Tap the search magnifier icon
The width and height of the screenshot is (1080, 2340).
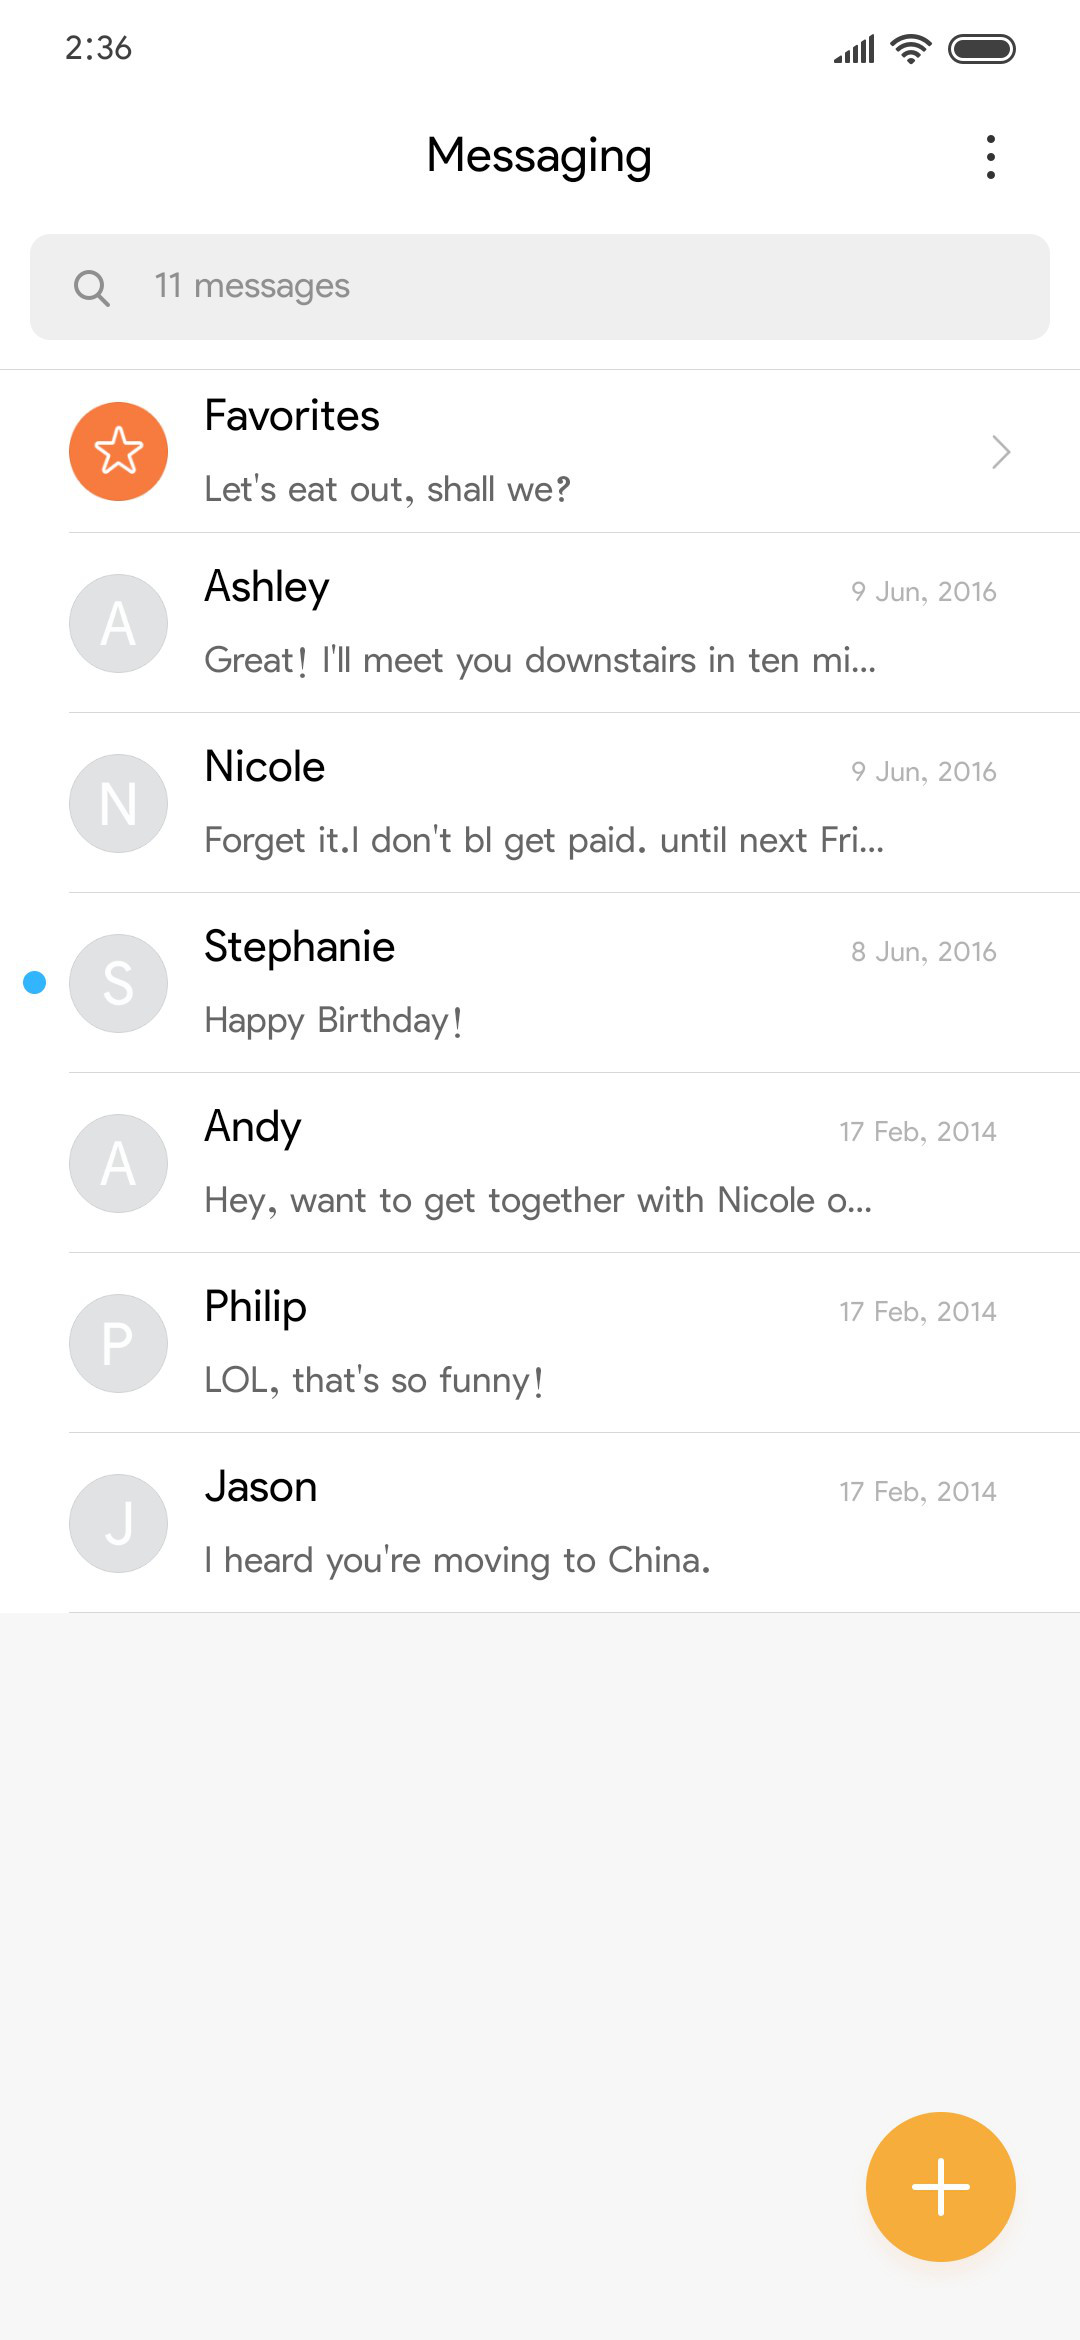click(x=91, y=288)
